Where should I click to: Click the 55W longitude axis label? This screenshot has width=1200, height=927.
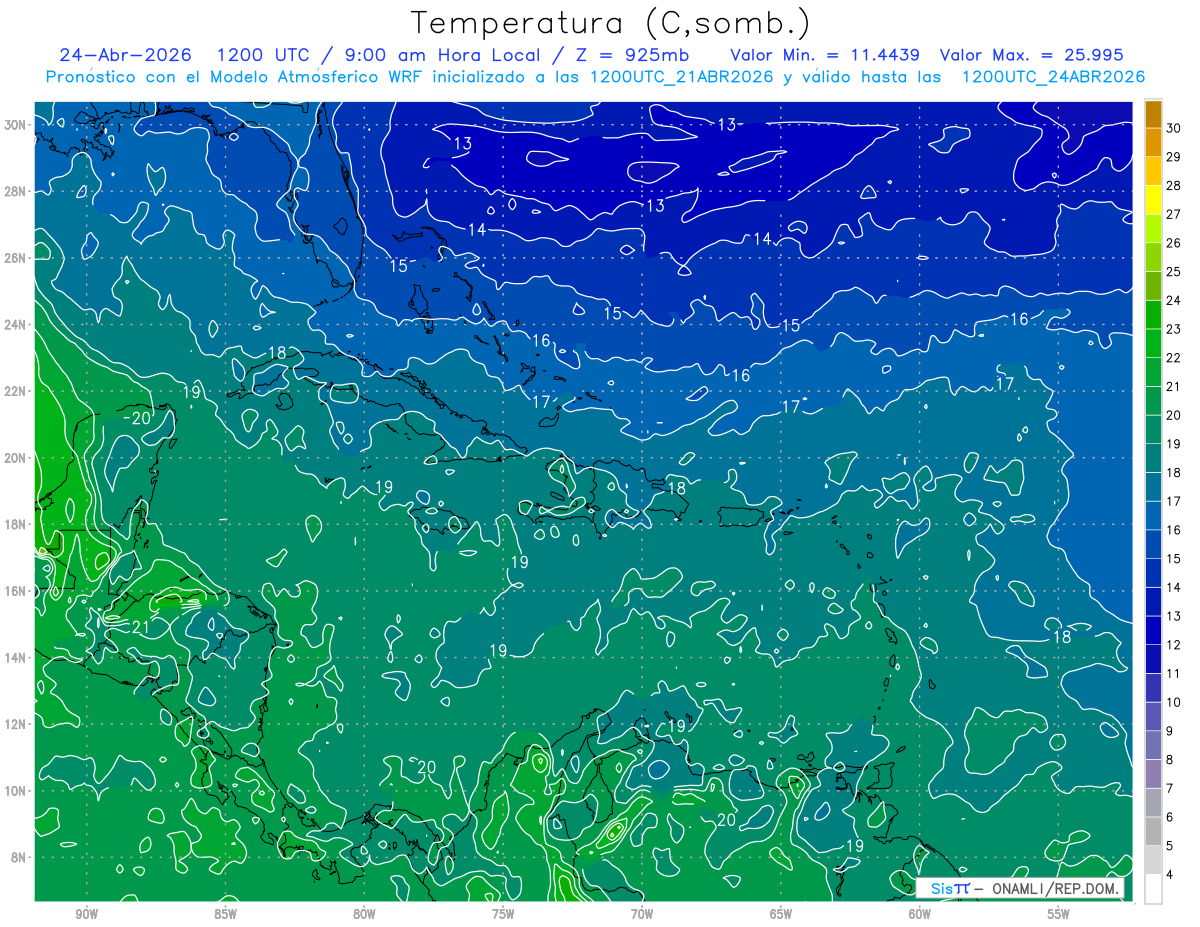[x=1059, y=913]
